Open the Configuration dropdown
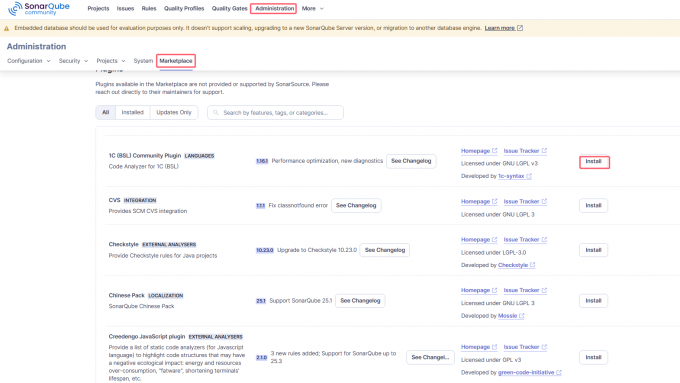680x383 pixels. click(x=29, y=61)
